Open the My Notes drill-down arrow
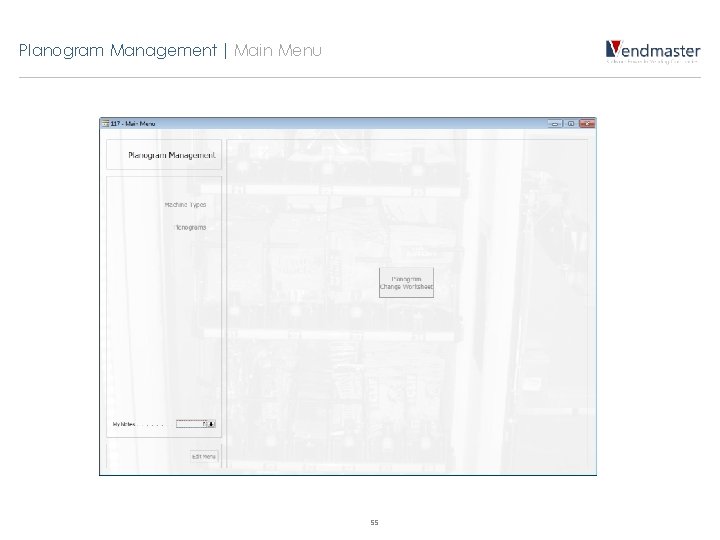This screenshot has height=540, width=720. point(212,424)
